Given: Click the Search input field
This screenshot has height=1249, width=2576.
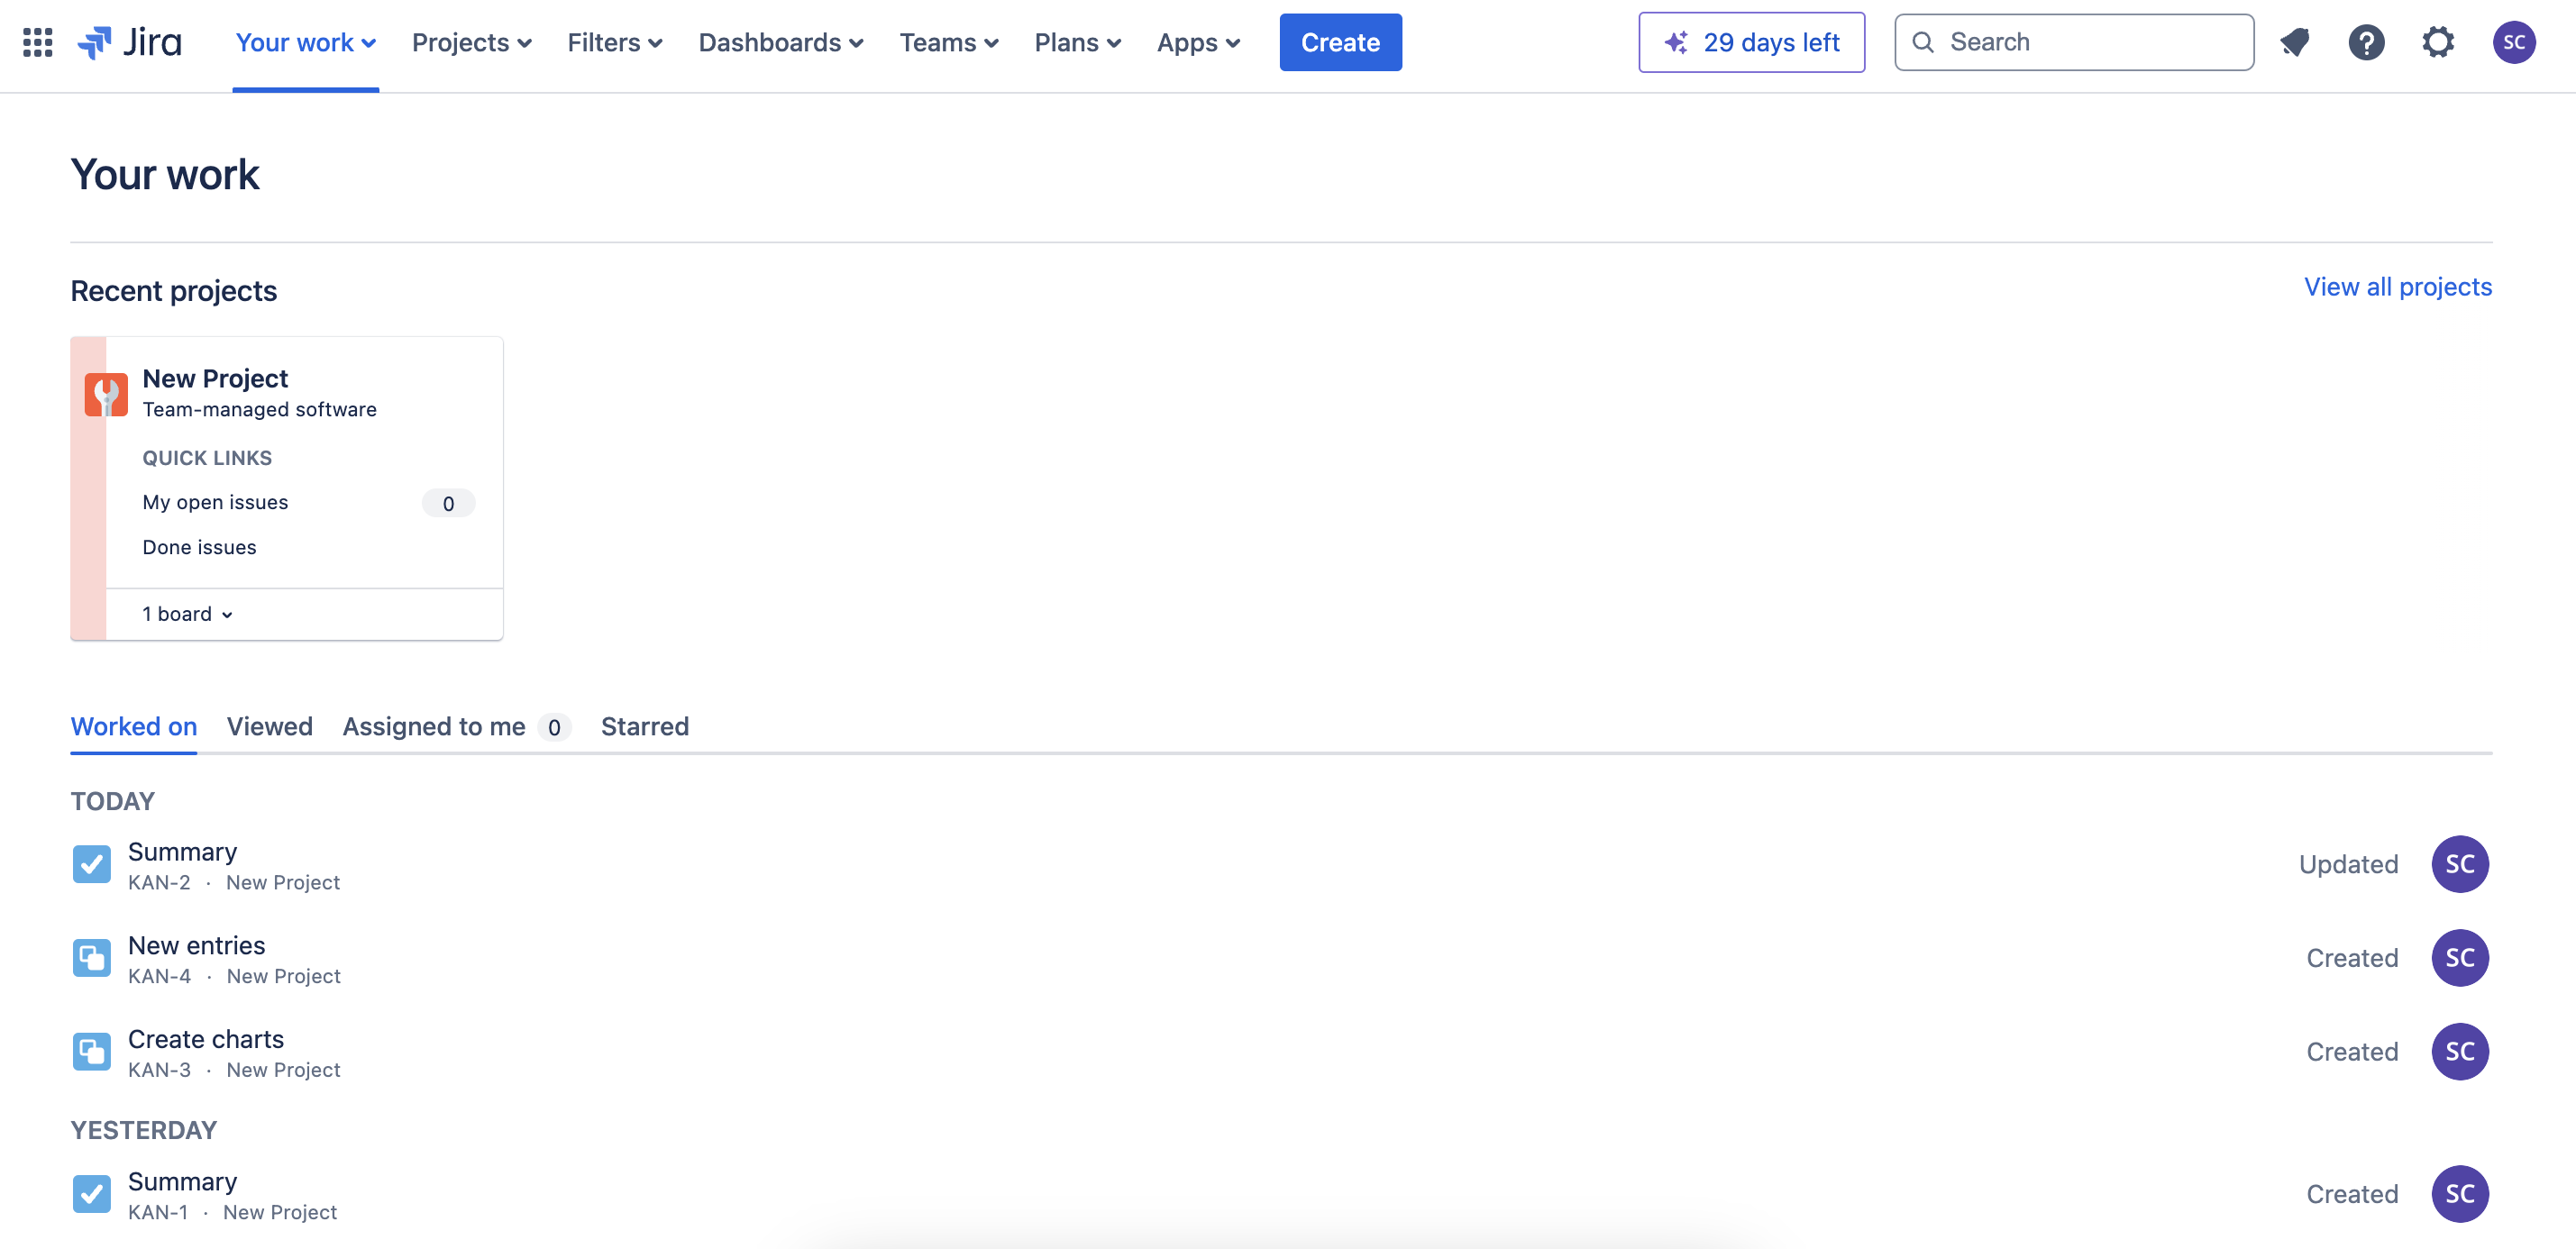Looking at the screenshot, I should (2090, 42).
